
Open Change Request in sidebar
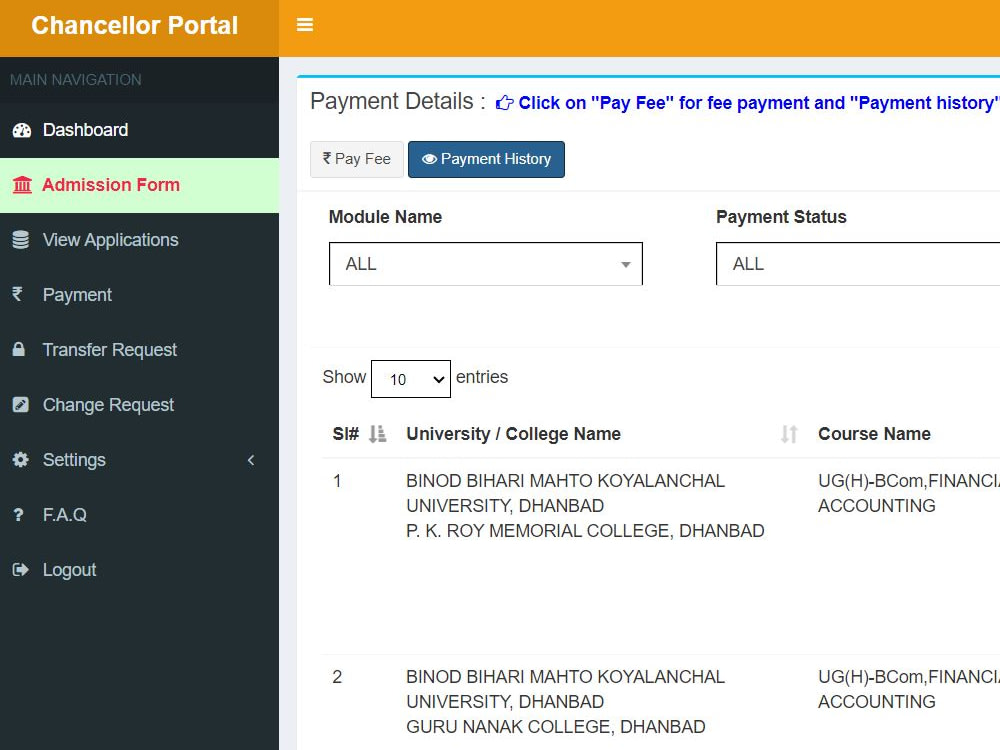[139, 404]
